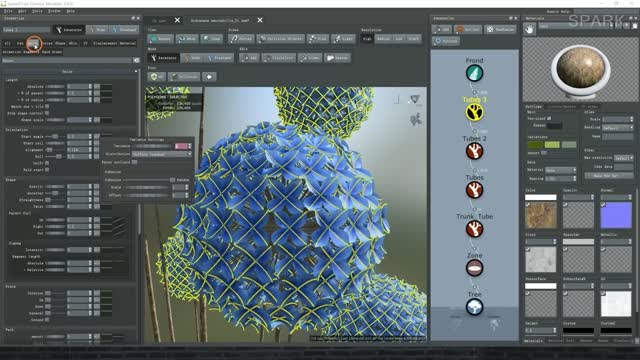Click the navigation gizmo icon in viewport
The width and height of the screenshot is (640, 360).
pyautogui.click(x=415, y=99)
